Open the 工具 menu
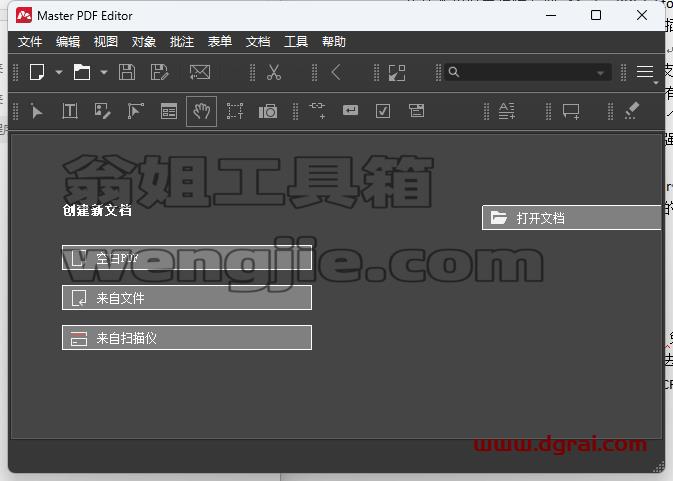This screenshot has width=673, height=481. 296,42
